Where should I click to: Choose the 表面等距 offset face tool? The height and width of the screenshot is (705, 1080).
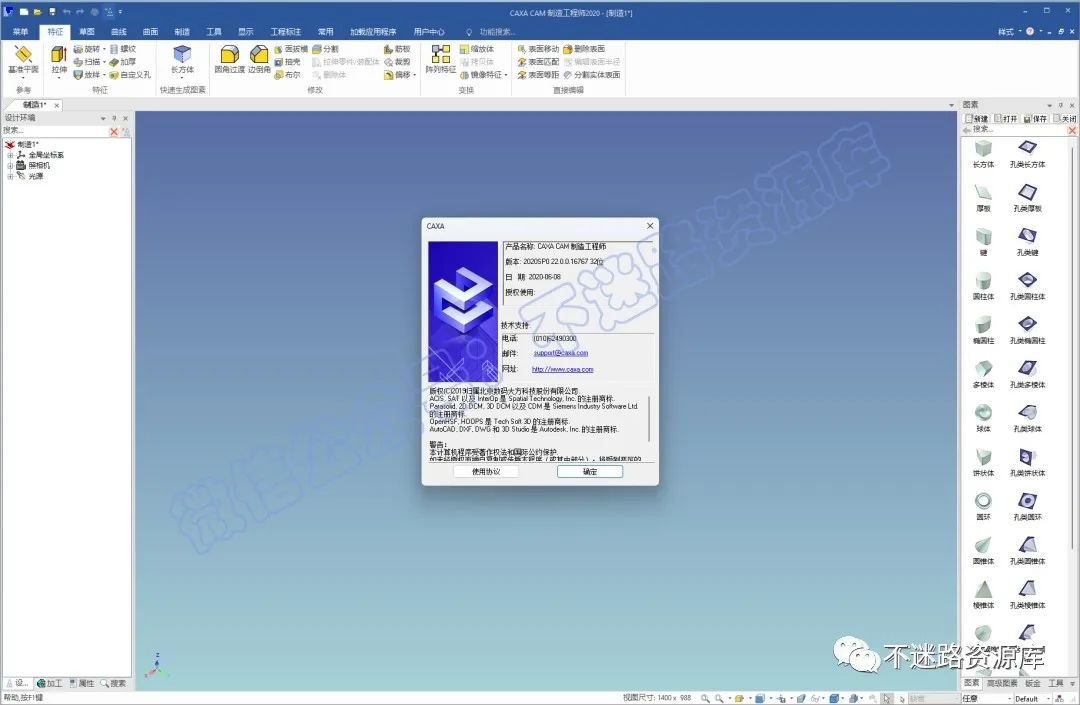[538, 74]
